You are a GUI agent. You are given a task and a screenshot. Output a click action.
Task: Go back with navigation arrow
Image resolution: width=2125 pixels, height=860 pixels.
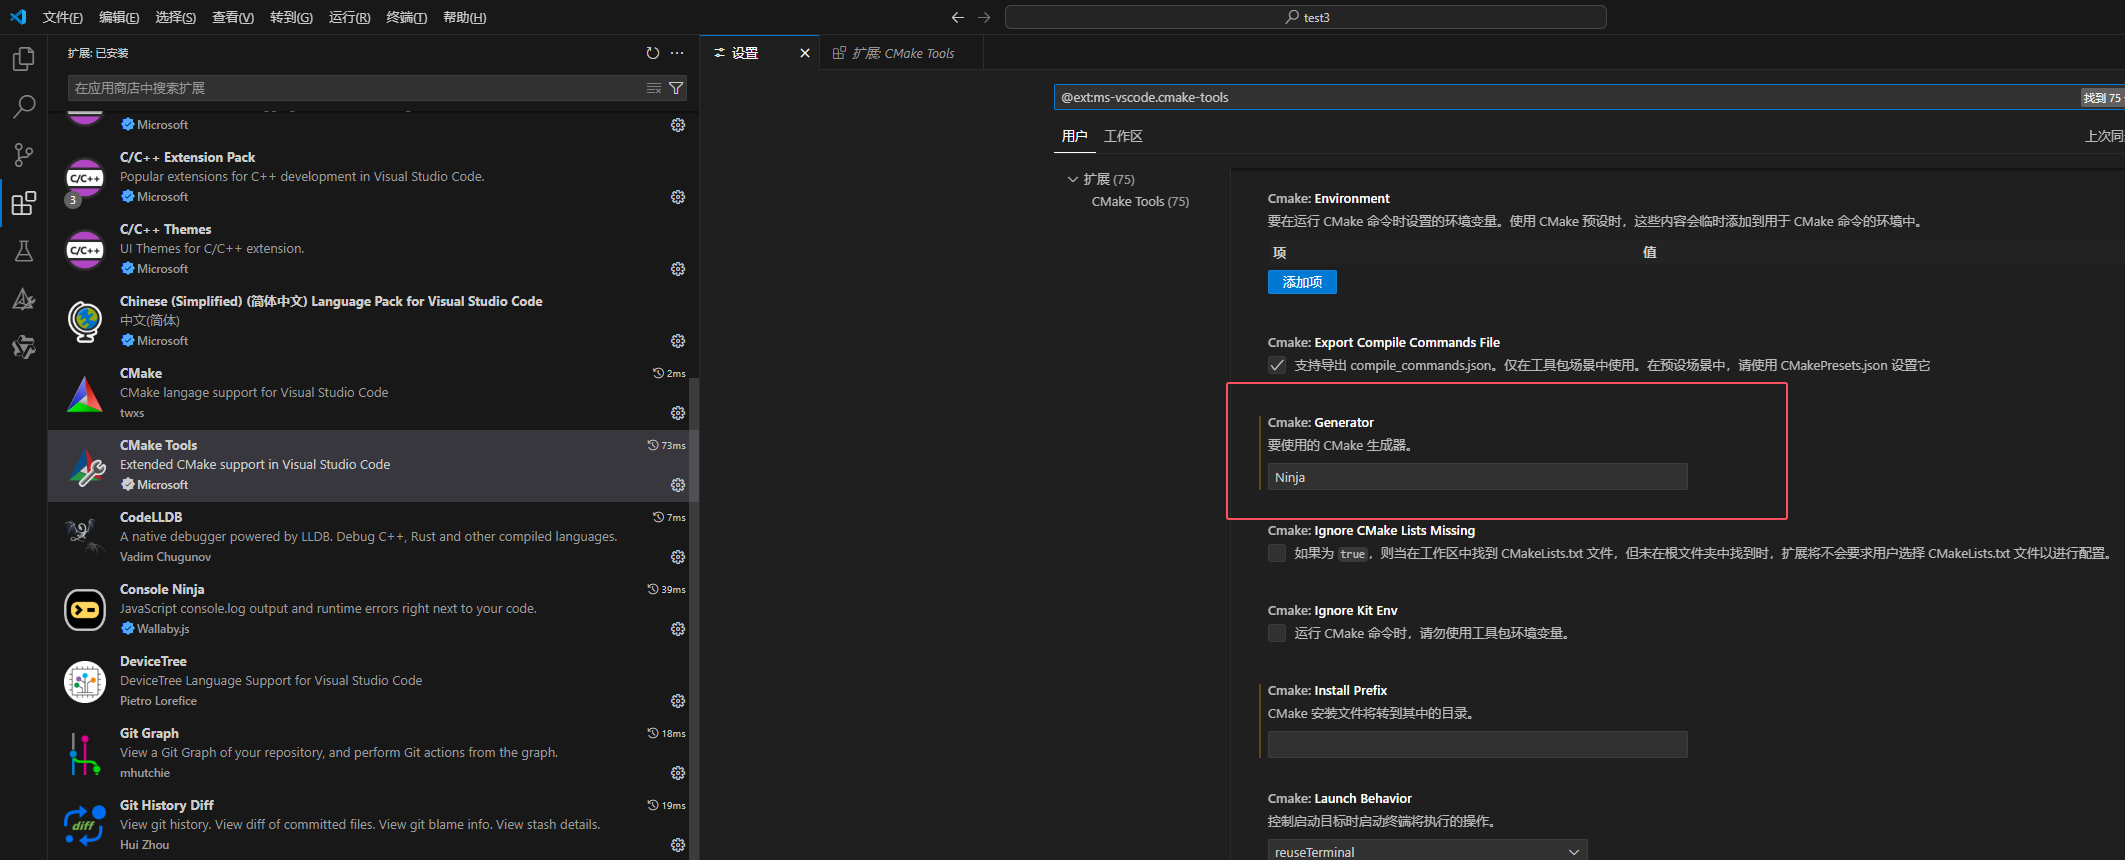pyautogui.click(x=958, y=17)
